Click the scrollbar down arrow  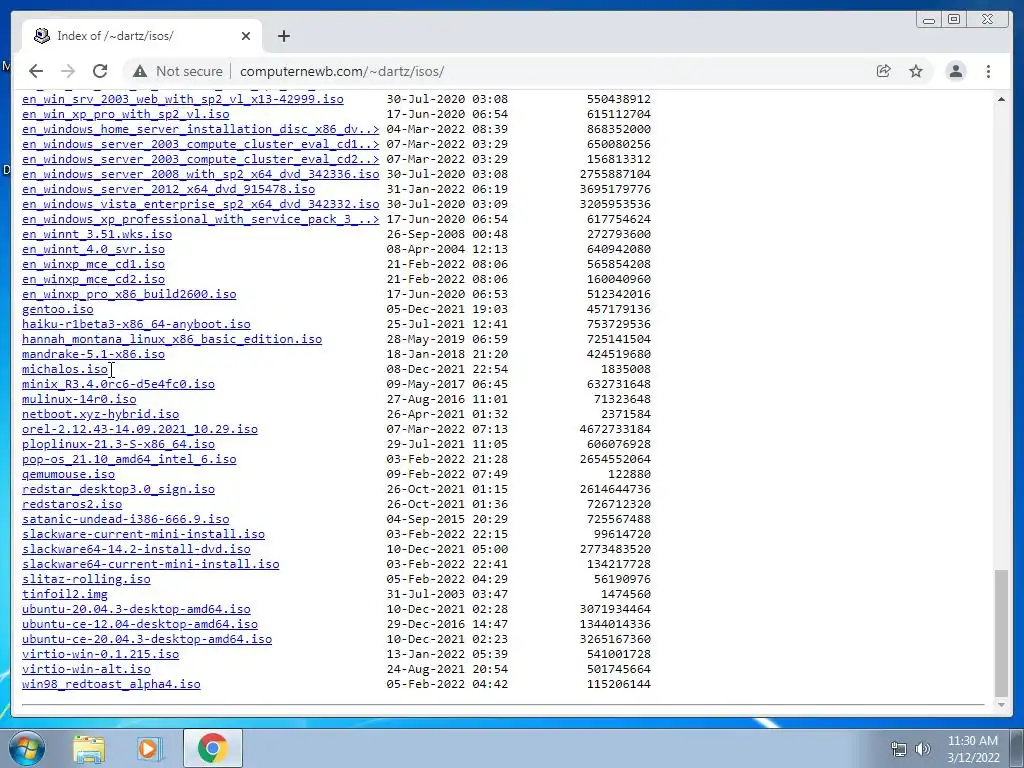click(x=1001, y=705)
